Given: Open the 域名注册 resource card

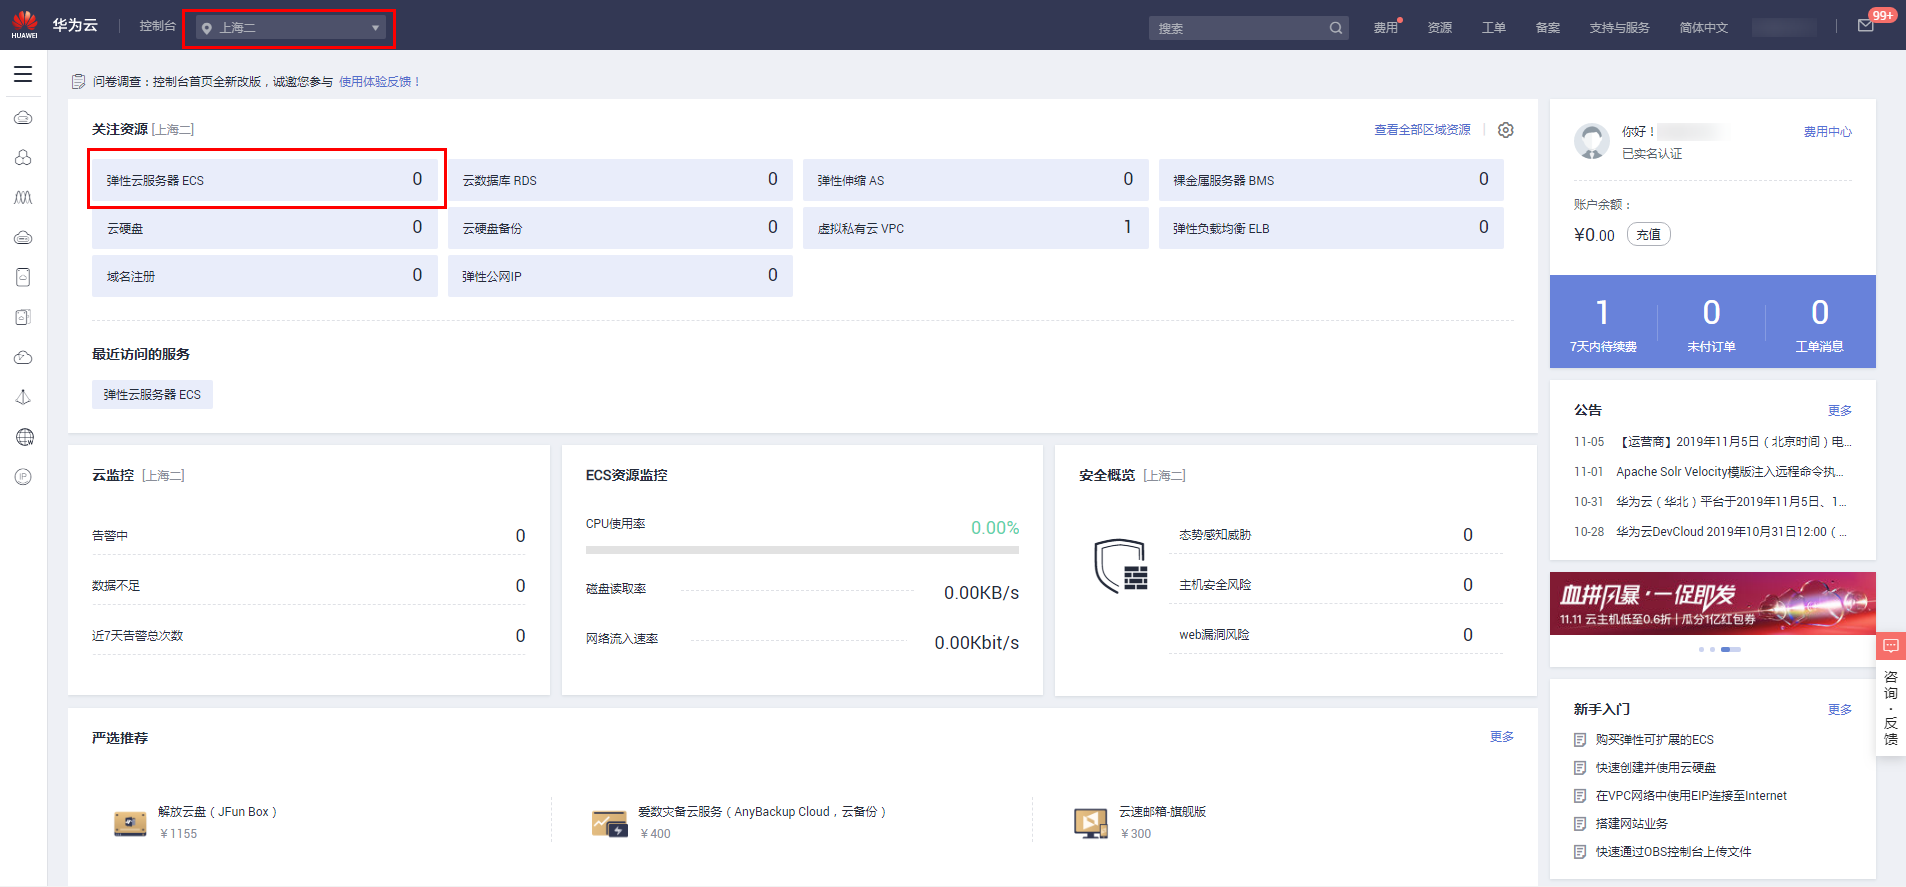Looking at the screenshot, I should coord(265,276).
